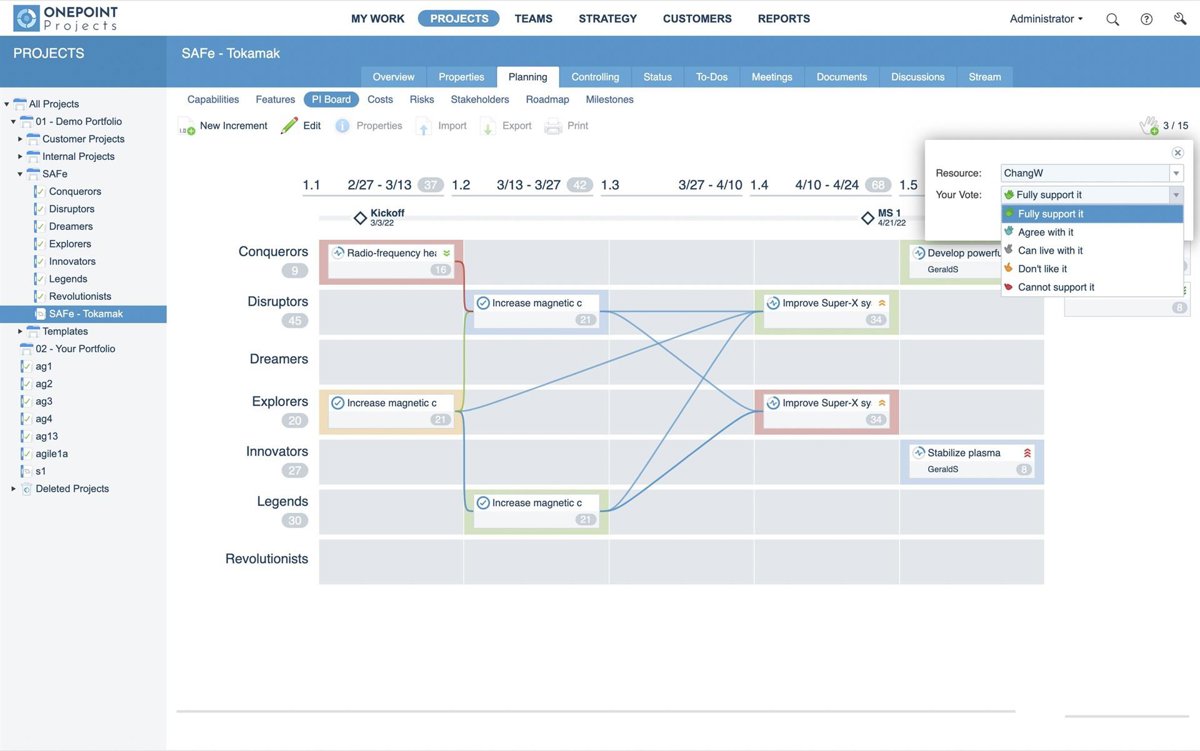Collapse the SAFe tree folder
This screenshot has height=751, width=1200.
pos(20,174)
